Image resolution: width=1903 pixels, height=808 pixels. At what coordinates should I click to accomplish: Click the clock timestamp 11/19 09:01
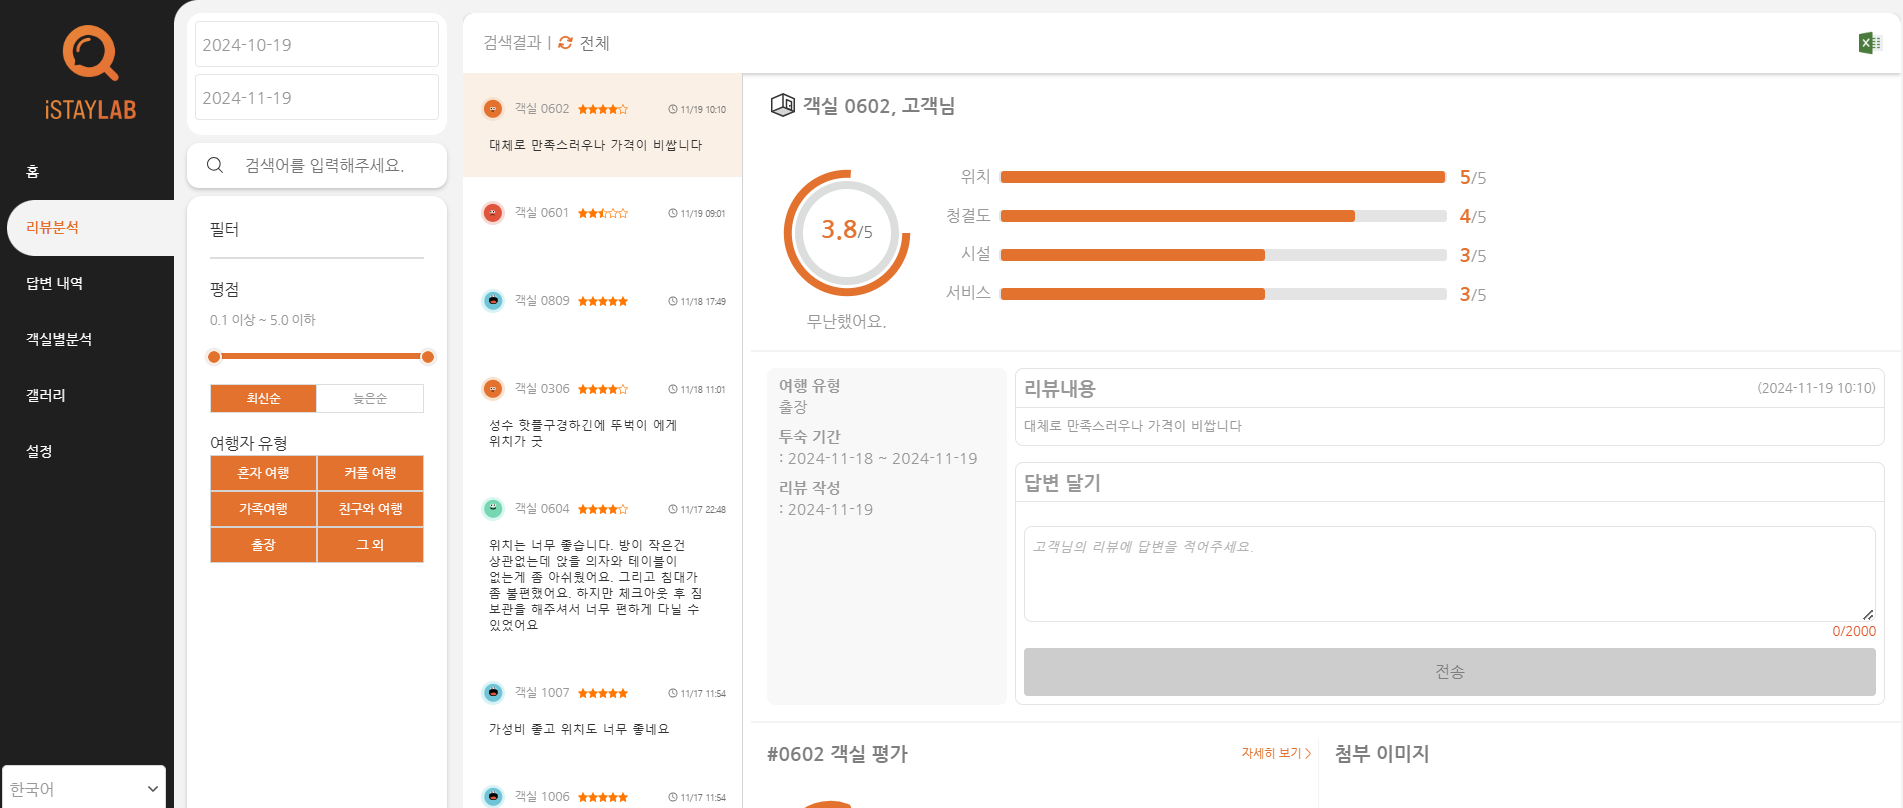click(x=697, y=214)
